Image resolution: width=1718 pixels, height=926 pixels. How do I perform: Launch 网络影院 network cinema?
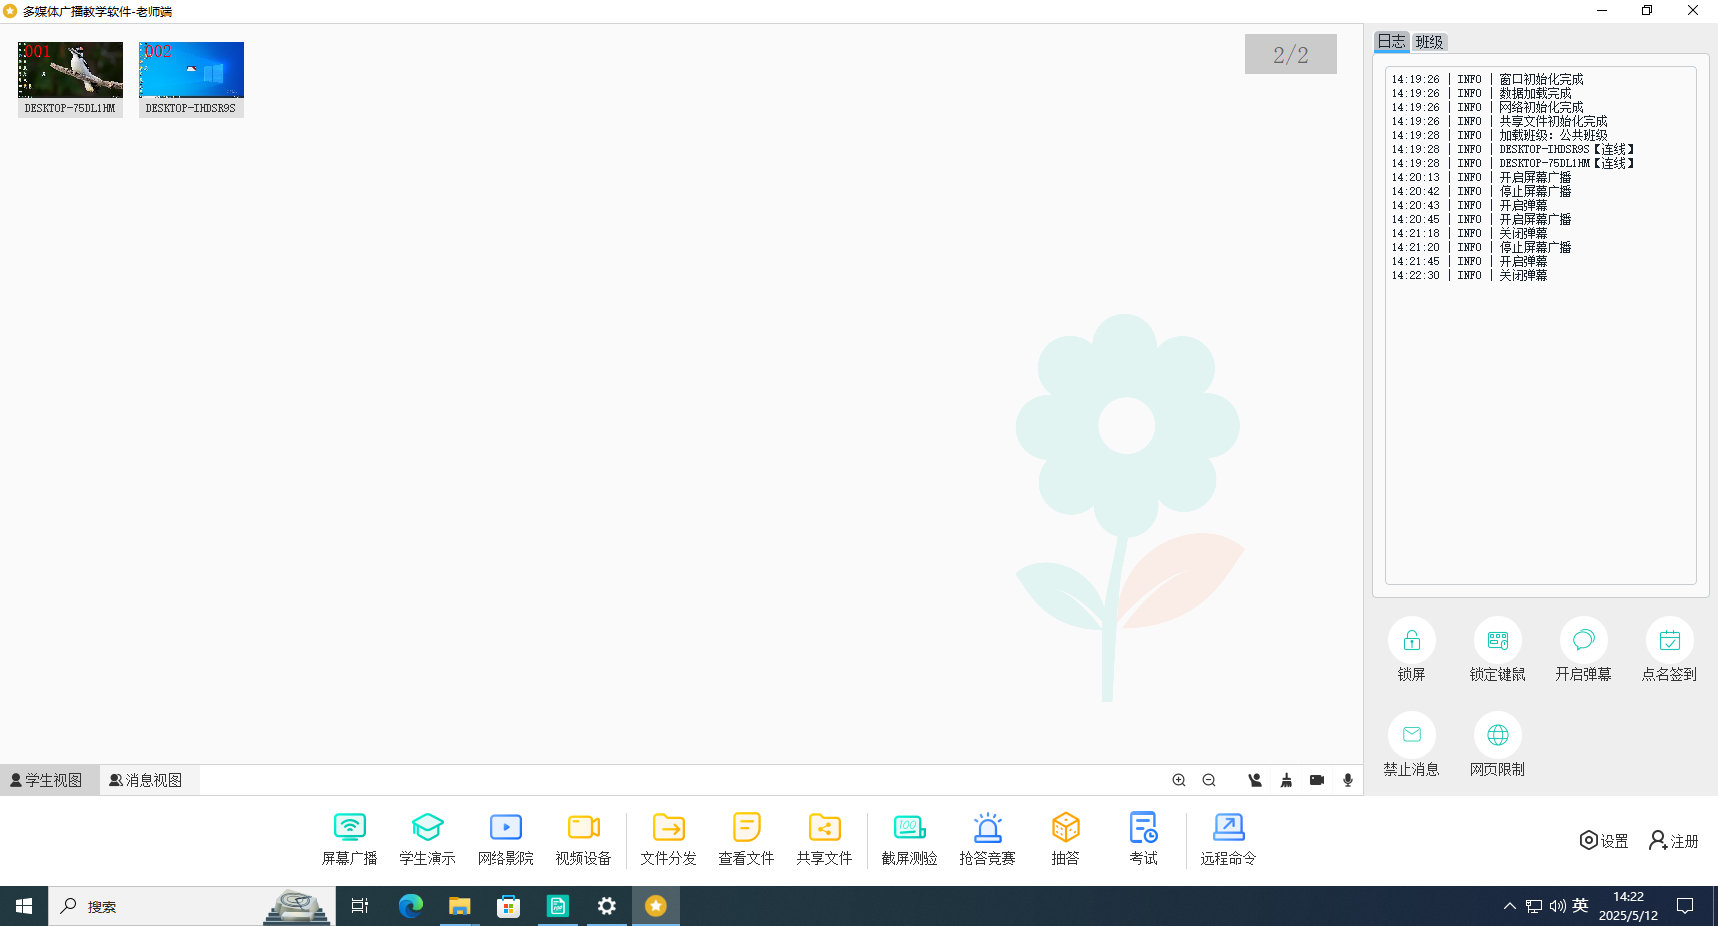click(x=505, y=839)
